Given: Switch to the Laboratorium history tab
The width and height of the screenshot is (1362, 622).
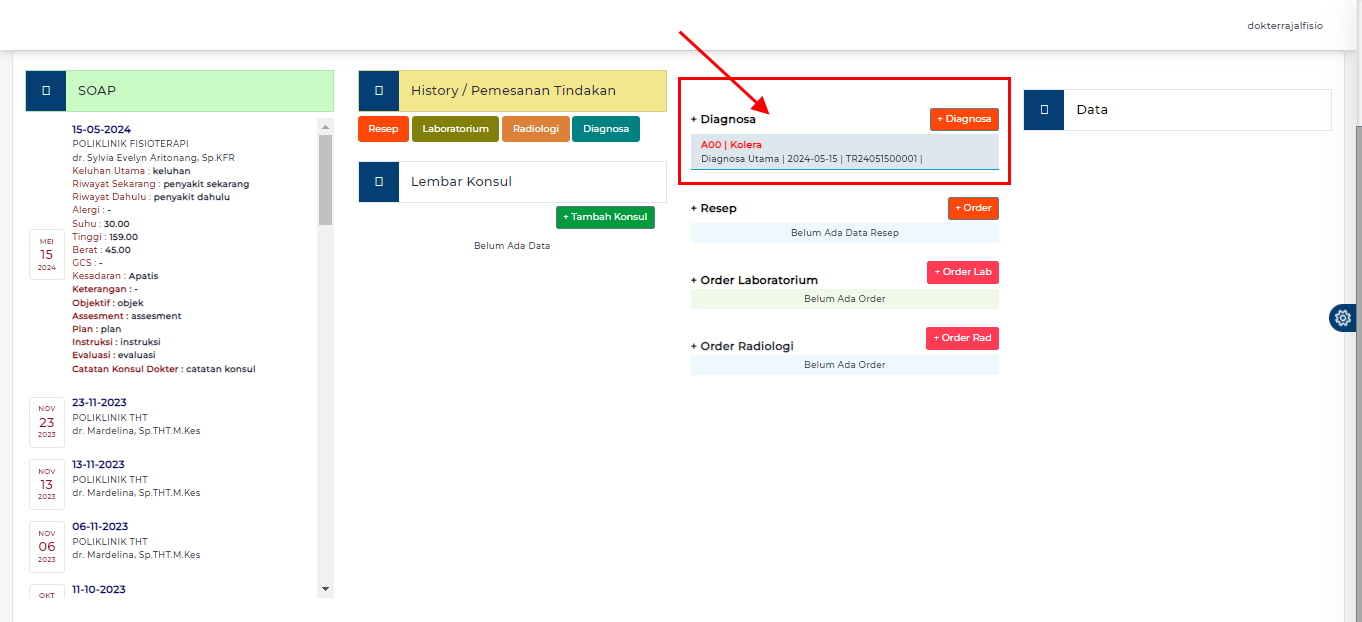Looking at the screenshot, I should click(x=455, y=129).
